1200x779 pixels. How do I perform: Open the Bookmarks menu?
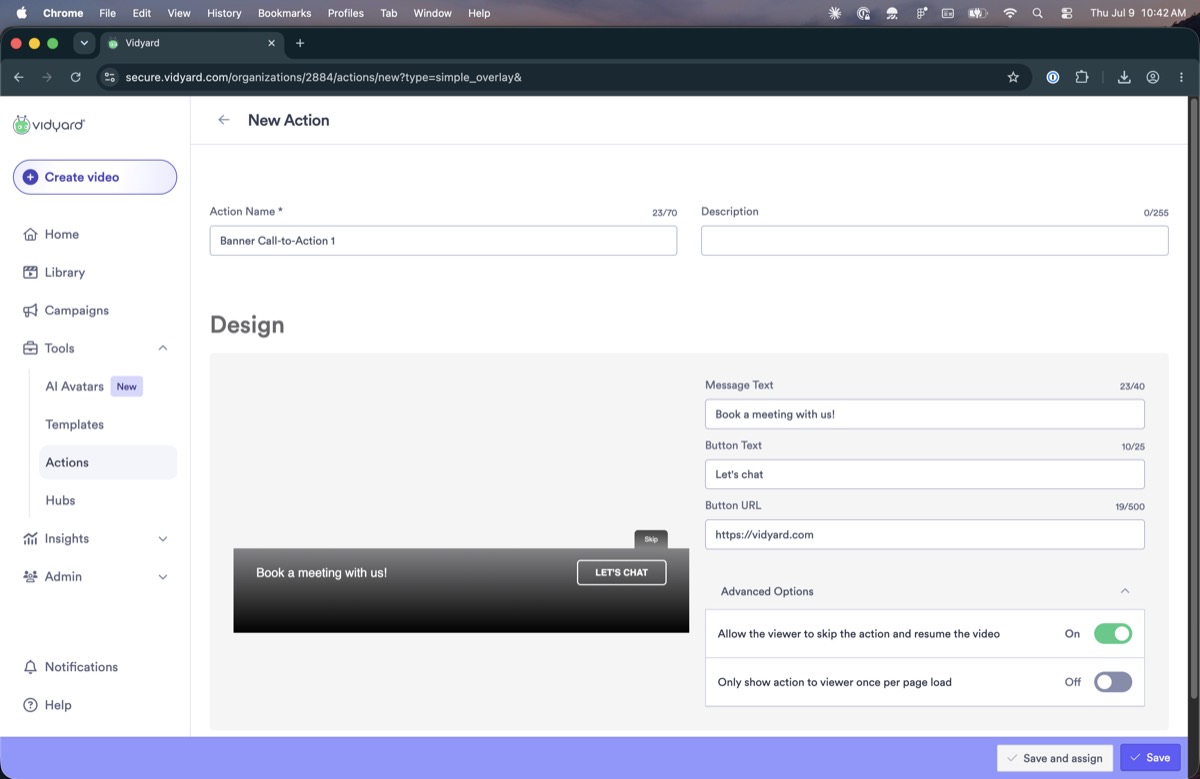[x=285, y=13]
